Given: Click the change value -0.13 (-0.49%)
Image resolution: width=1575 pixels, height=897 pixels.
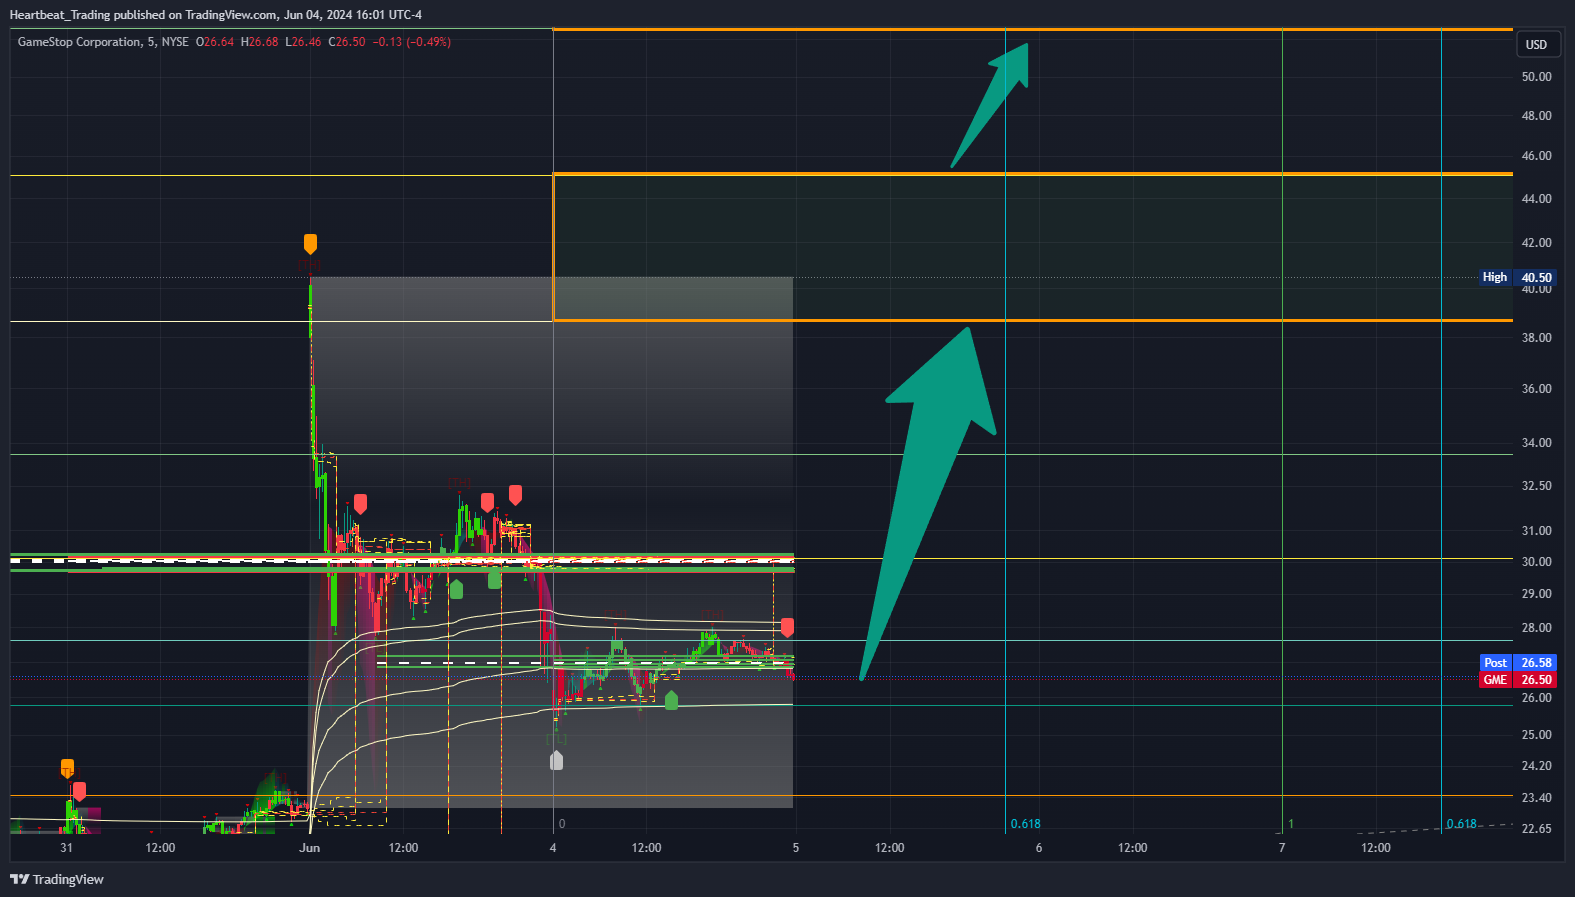Looking at the screenshot, I should click(x=412, y=42).
